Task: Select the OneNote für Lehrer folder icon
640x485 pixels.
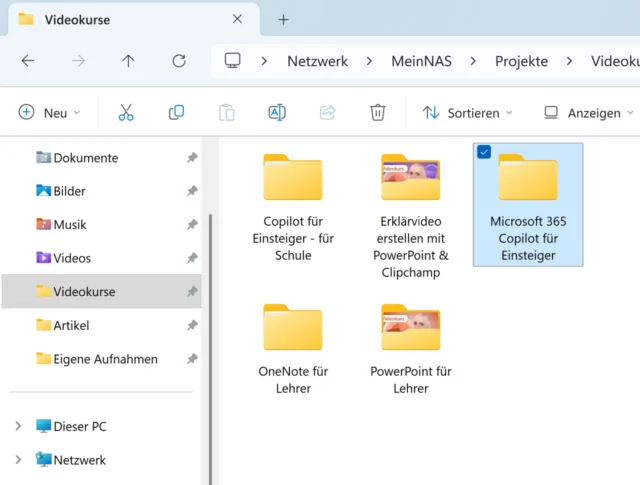Action: point(293,327)
